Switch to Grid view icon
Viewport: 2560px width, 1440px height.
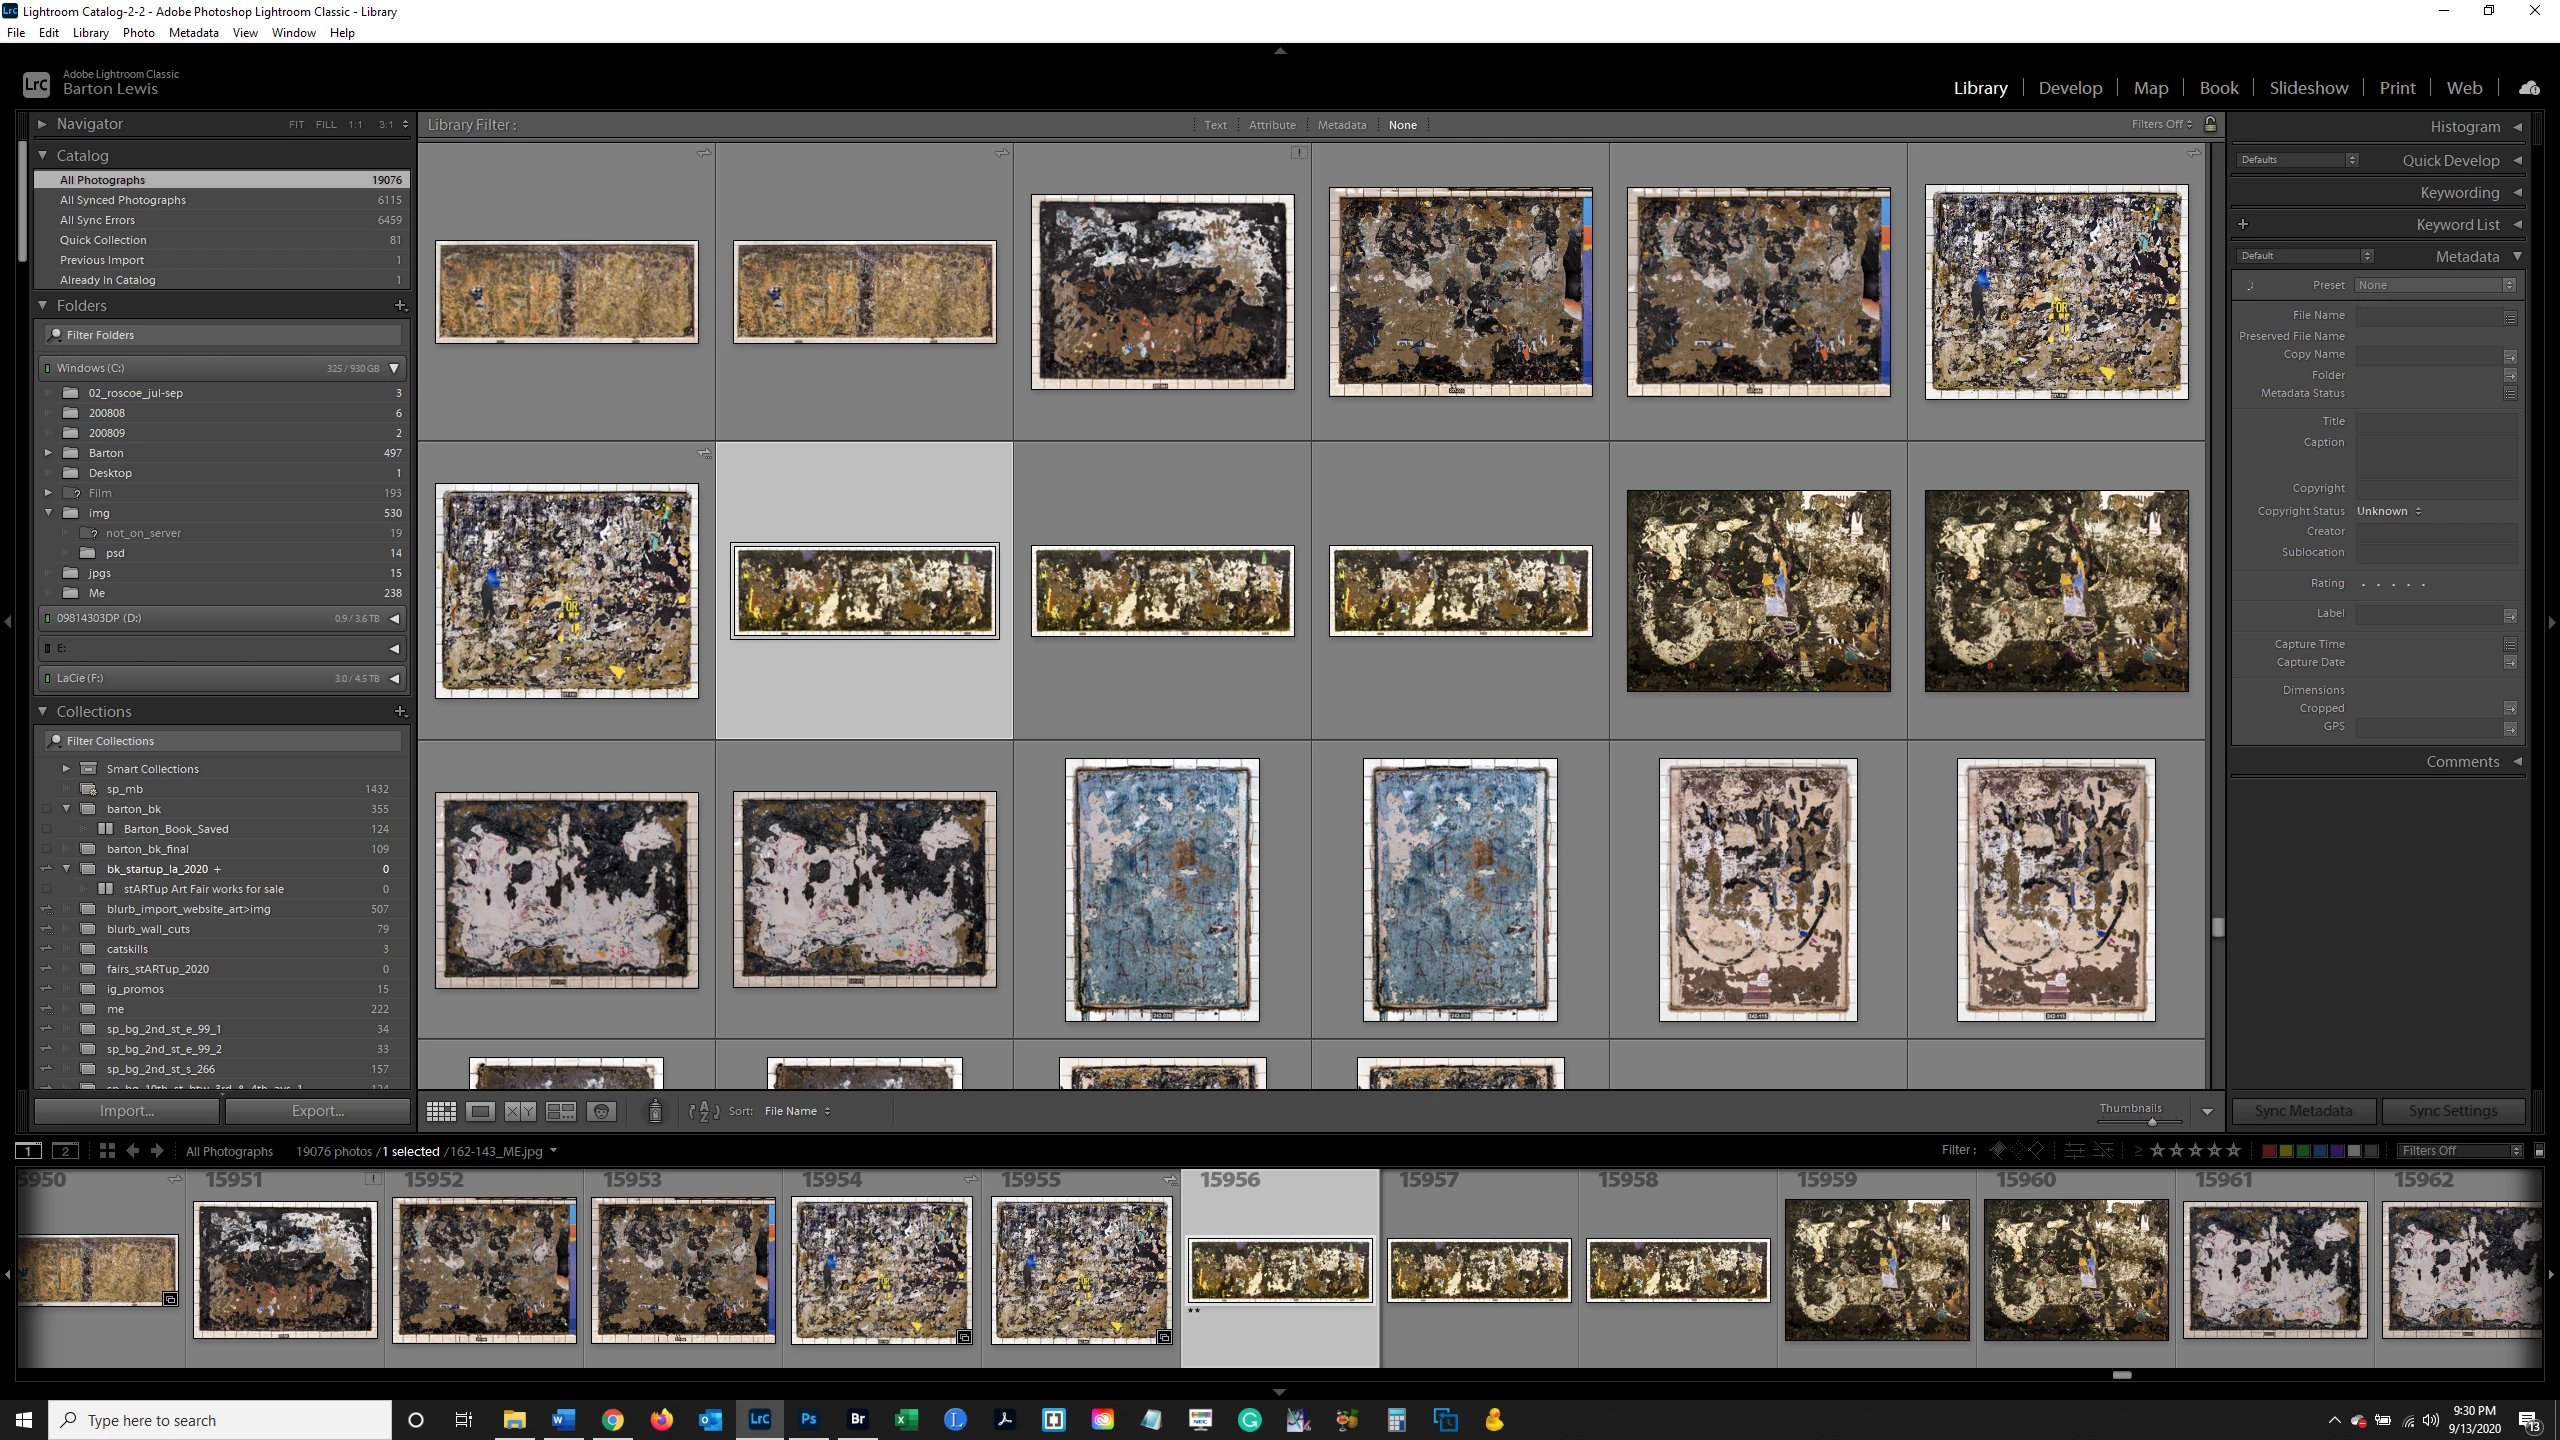[441, 1111]
